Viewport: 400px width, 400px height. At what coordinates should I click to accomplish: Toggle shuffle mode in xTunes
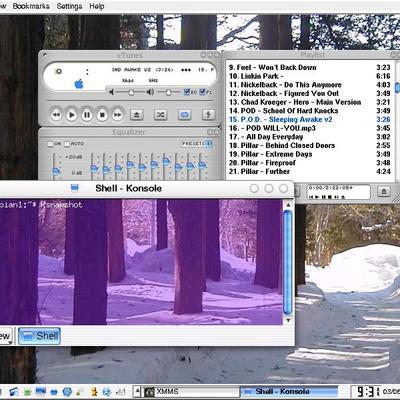[160, 115]
